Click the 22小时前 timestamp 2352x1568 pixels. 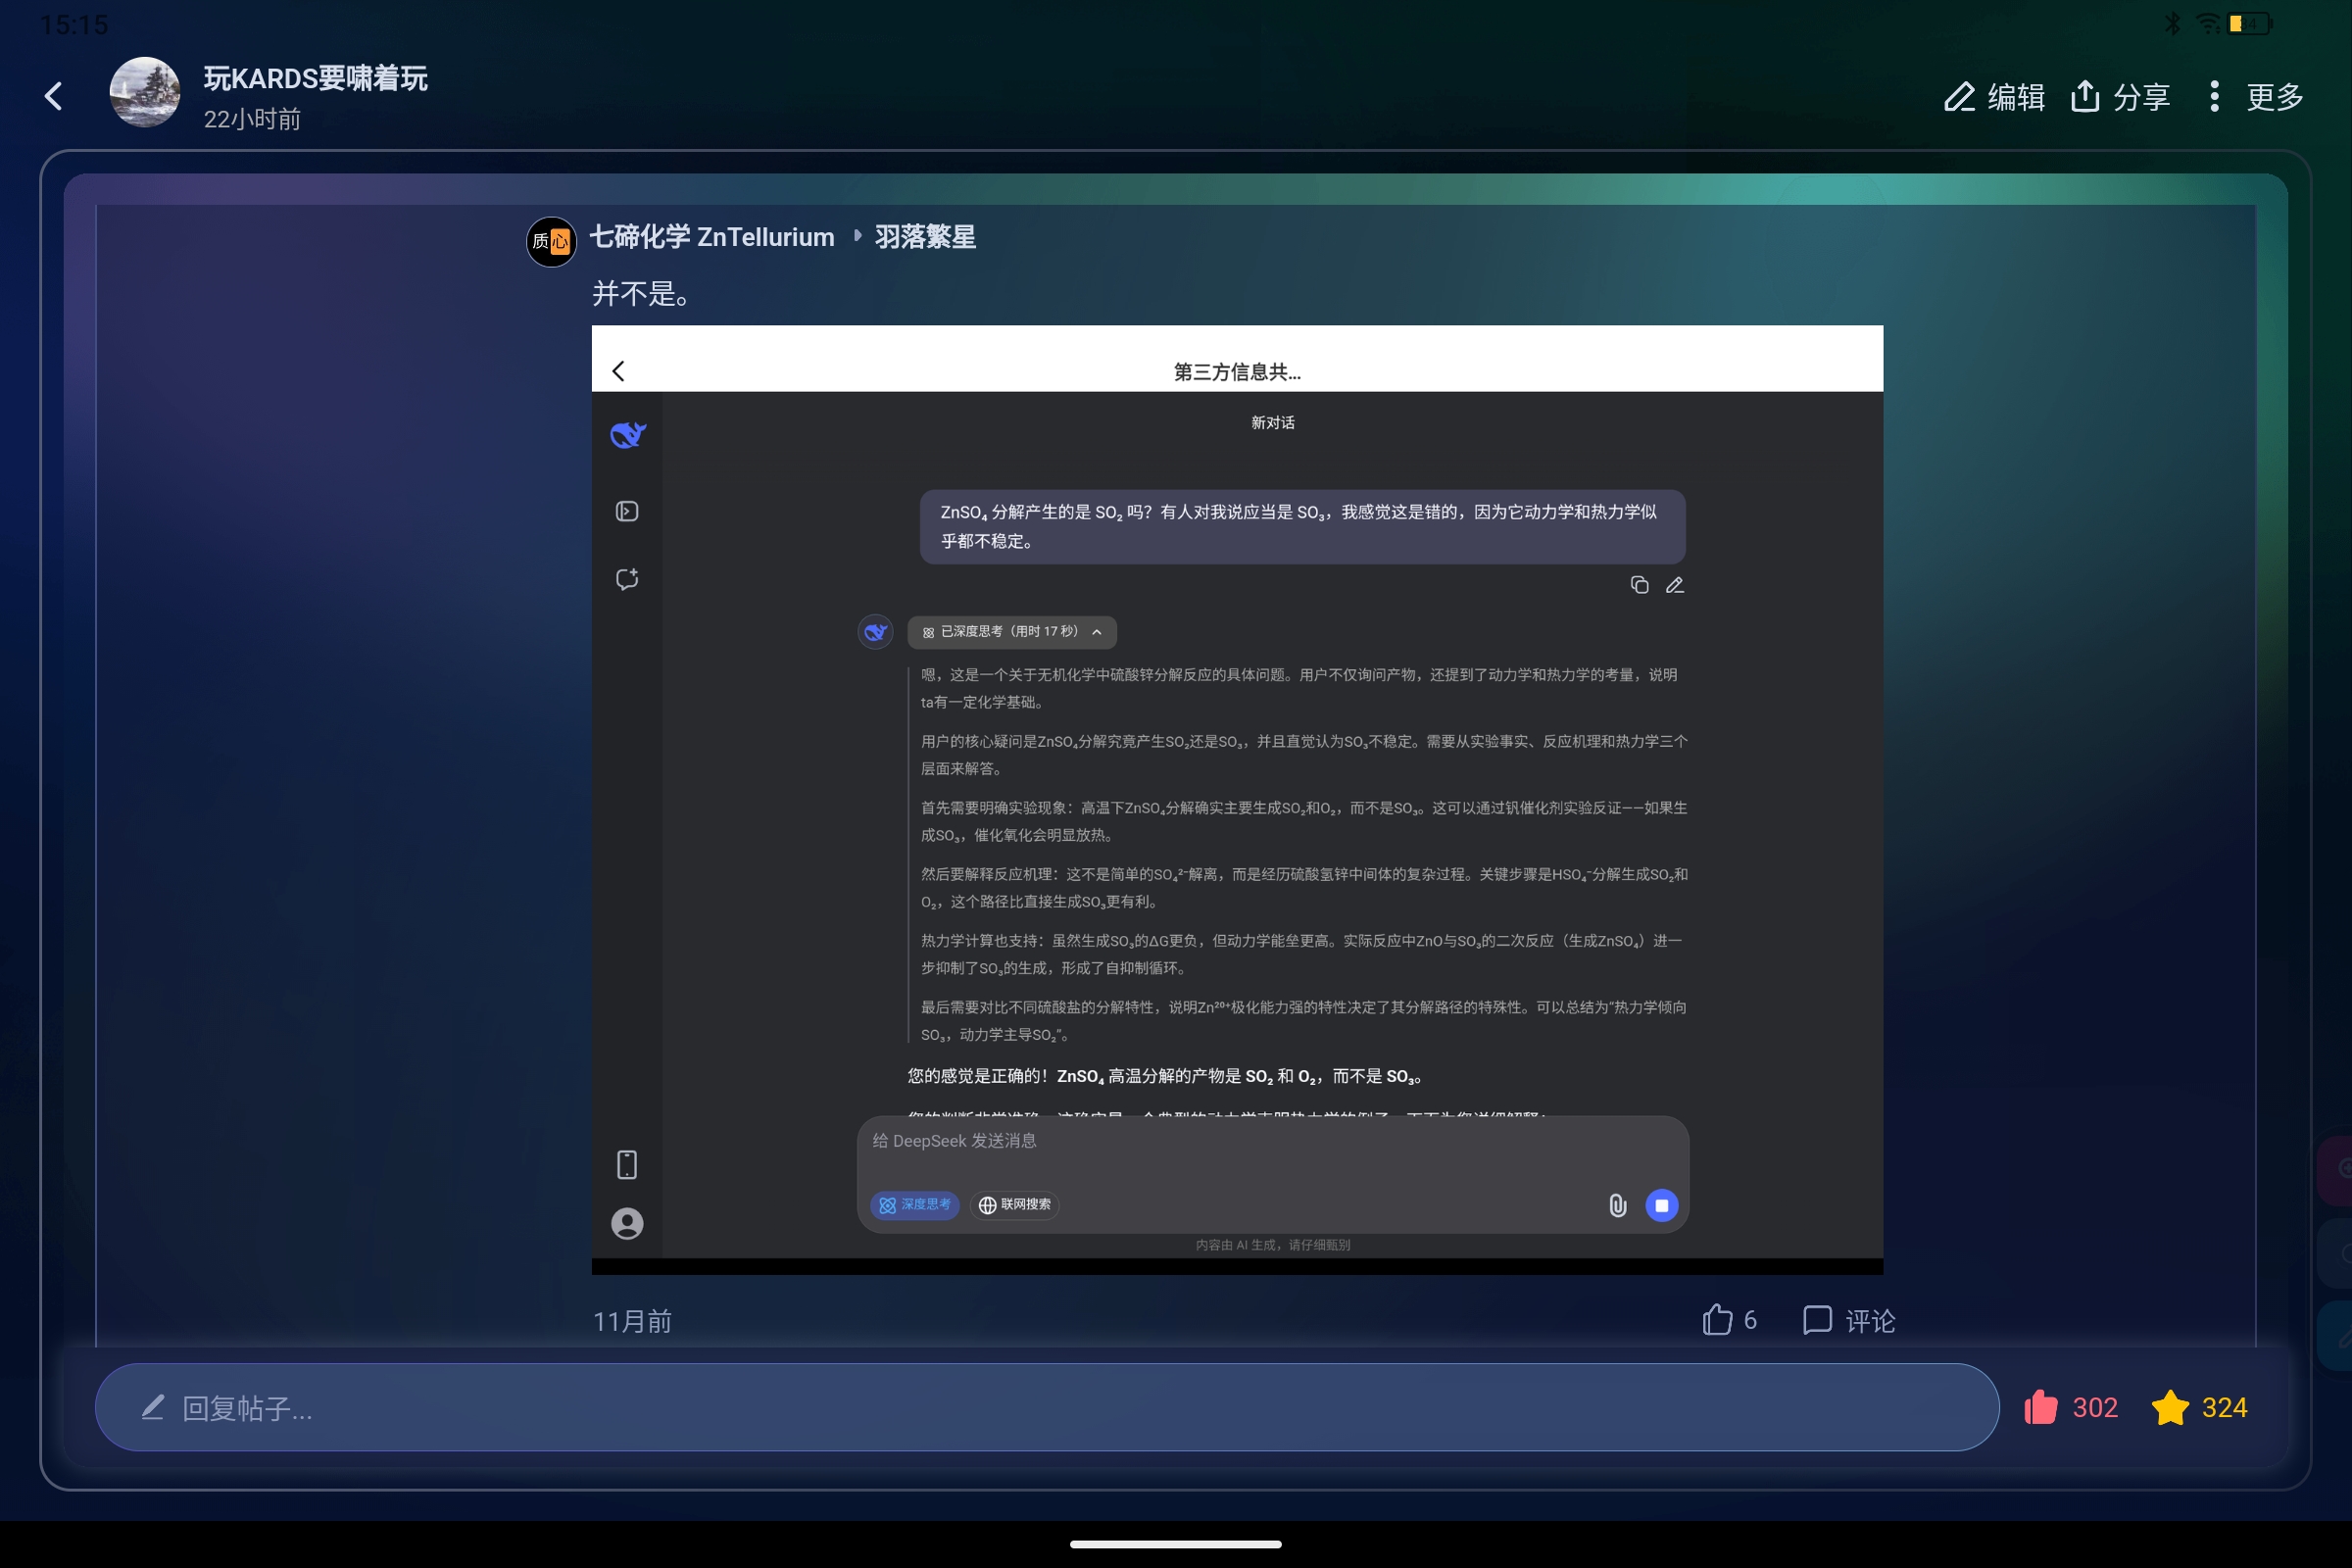click(253, 119)
